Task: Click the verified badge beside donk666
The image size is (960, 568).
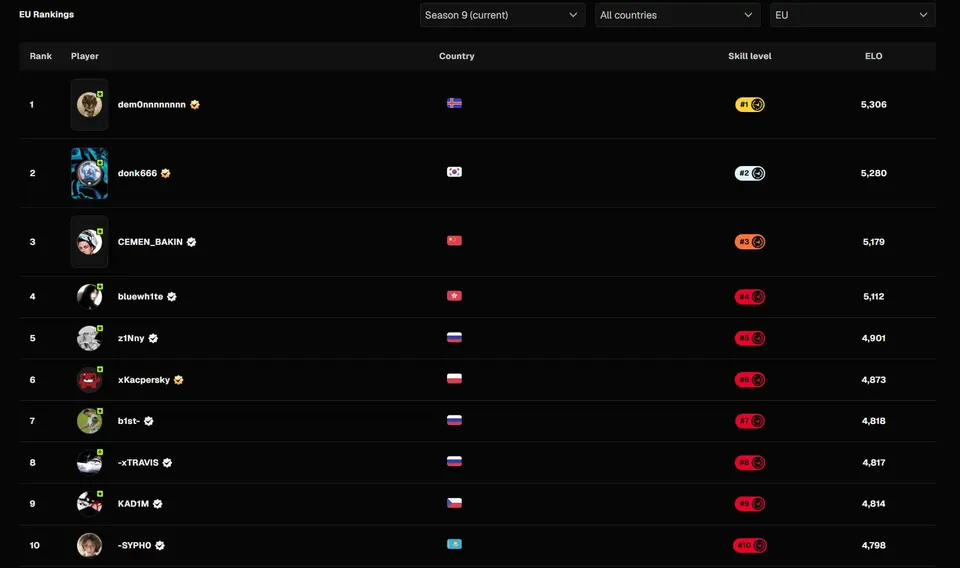Action: click(165, 173)
